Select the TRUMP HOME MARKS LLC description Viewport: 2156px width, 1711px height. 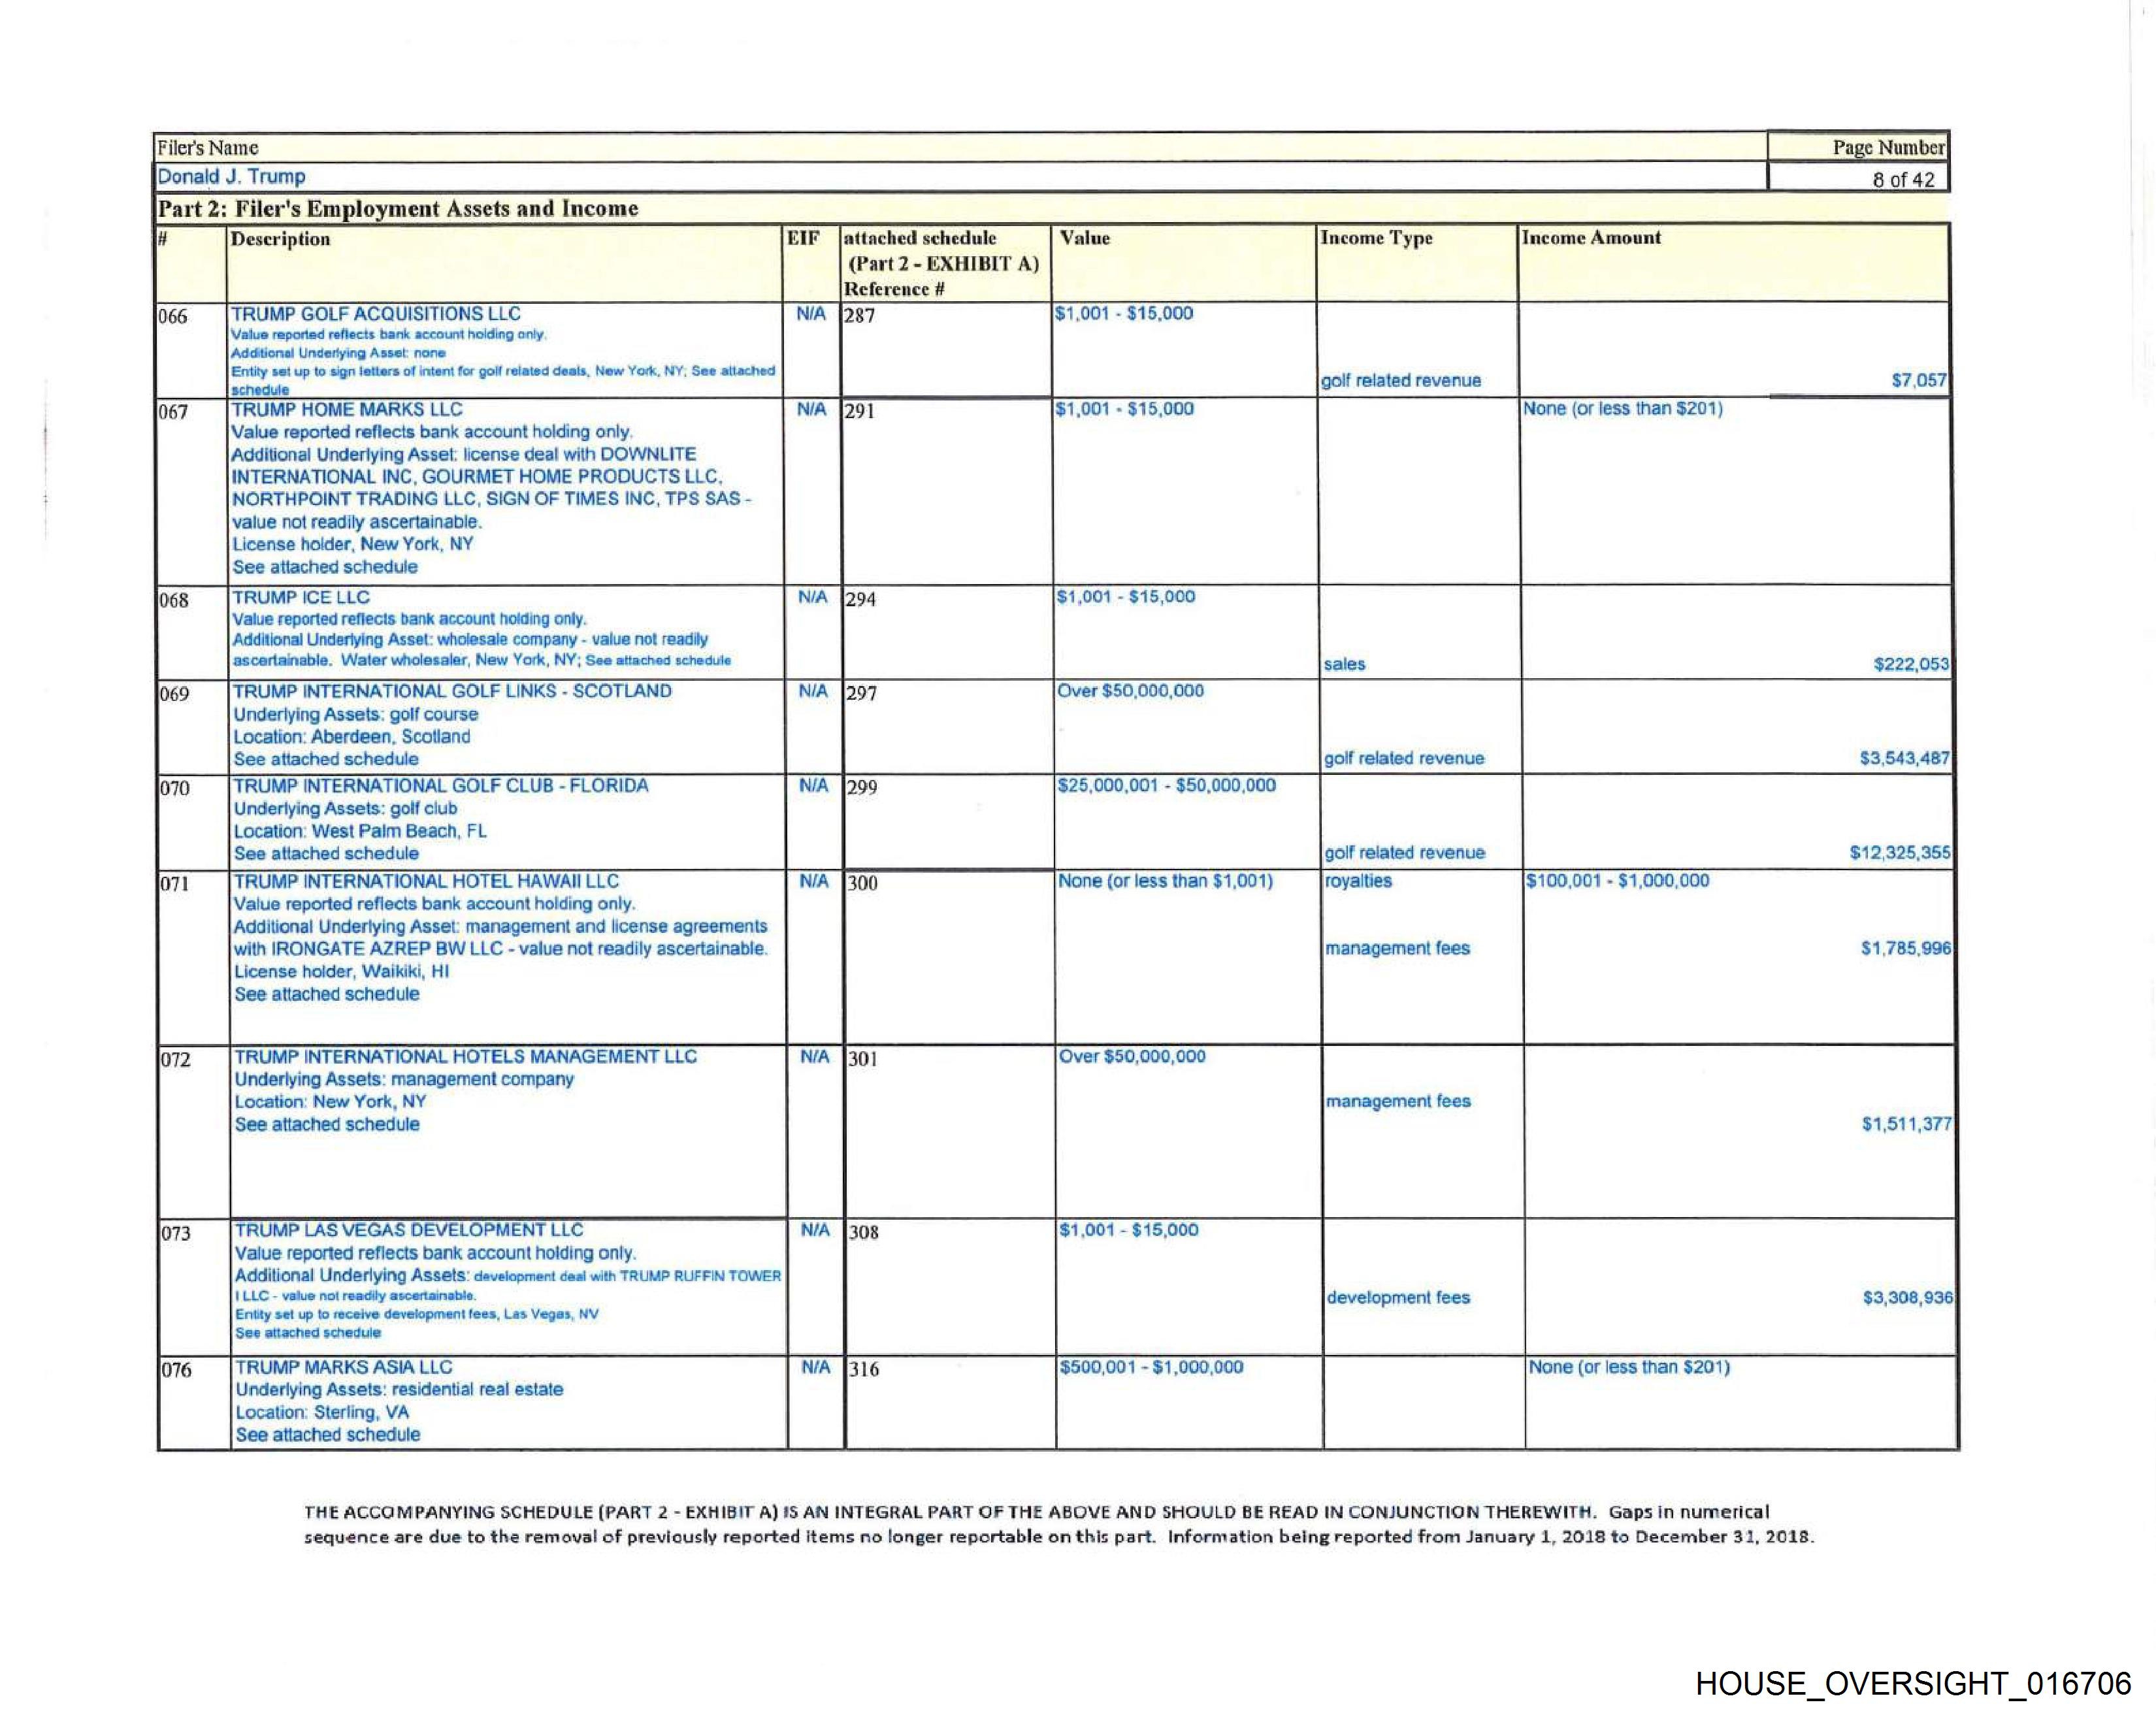click(347, 409)
